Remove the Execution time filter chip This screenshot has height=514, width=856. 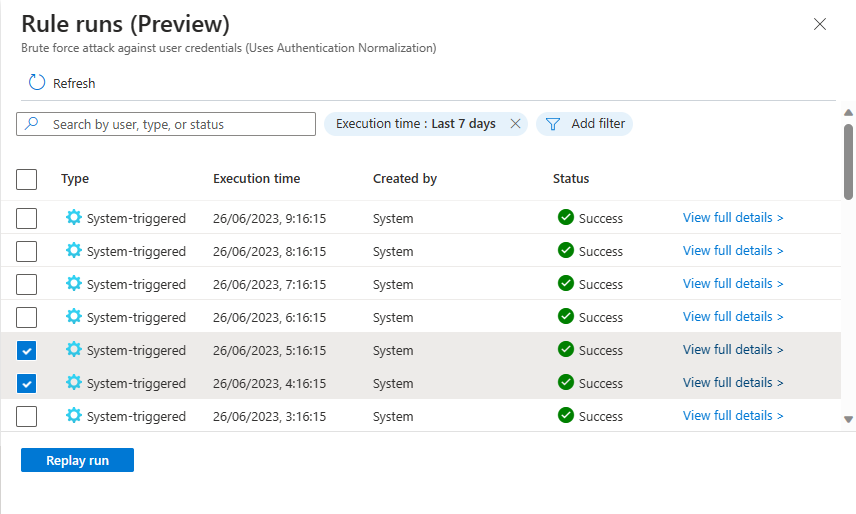tap(515, 124)
